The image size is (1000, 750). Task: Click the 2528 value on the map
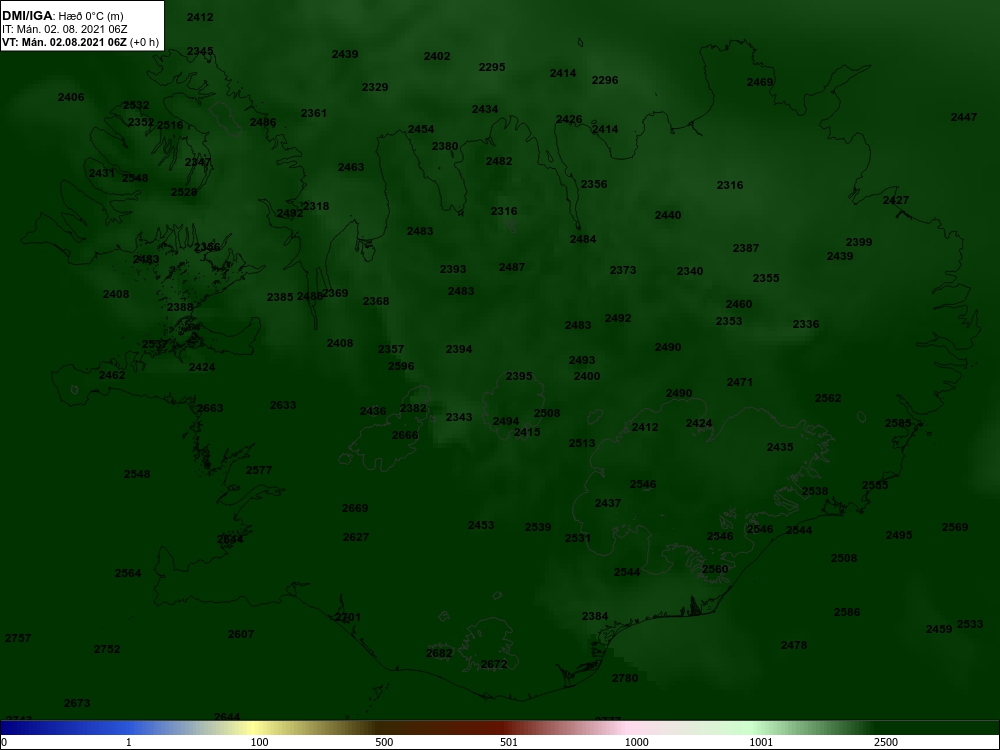pos(184,191)
